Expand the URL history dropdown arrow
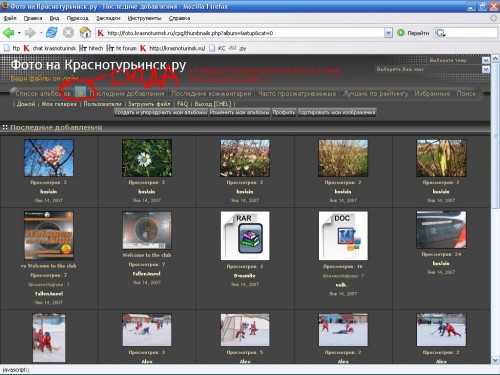500x375 pixels. coord(388,33)
